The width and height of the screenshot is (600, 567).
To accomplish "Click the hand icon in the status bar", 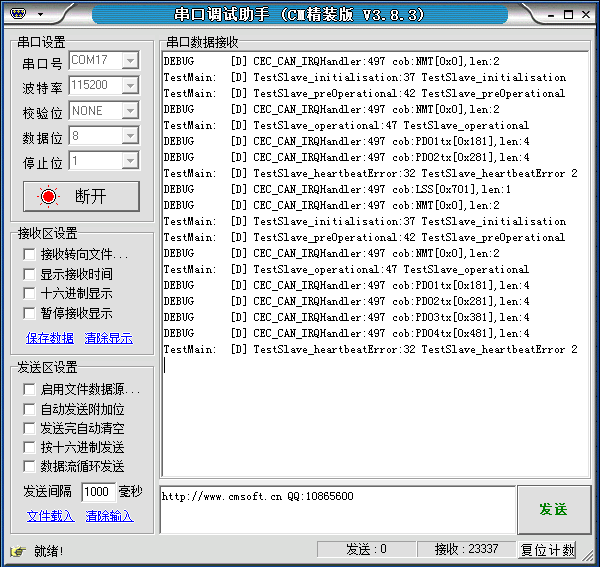I will (x=18, y=551).
